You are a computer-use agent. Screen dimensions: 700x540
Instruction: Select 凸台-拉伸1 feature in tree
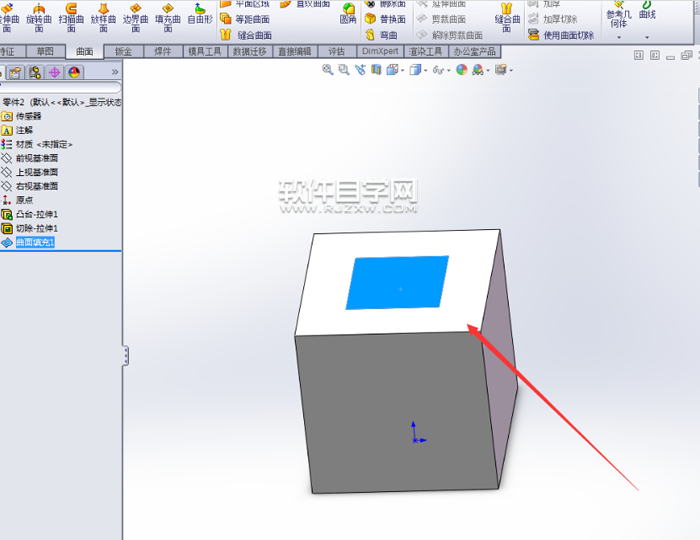[30, 214]
